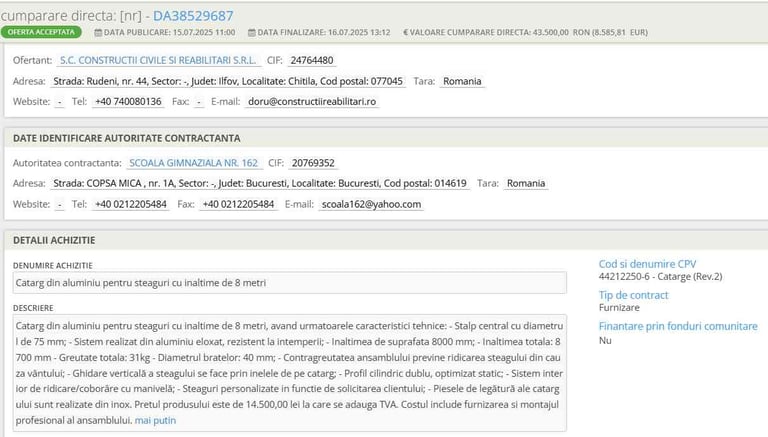Click the calendar icon beside DATA FINALIZARE

[252, 32]
